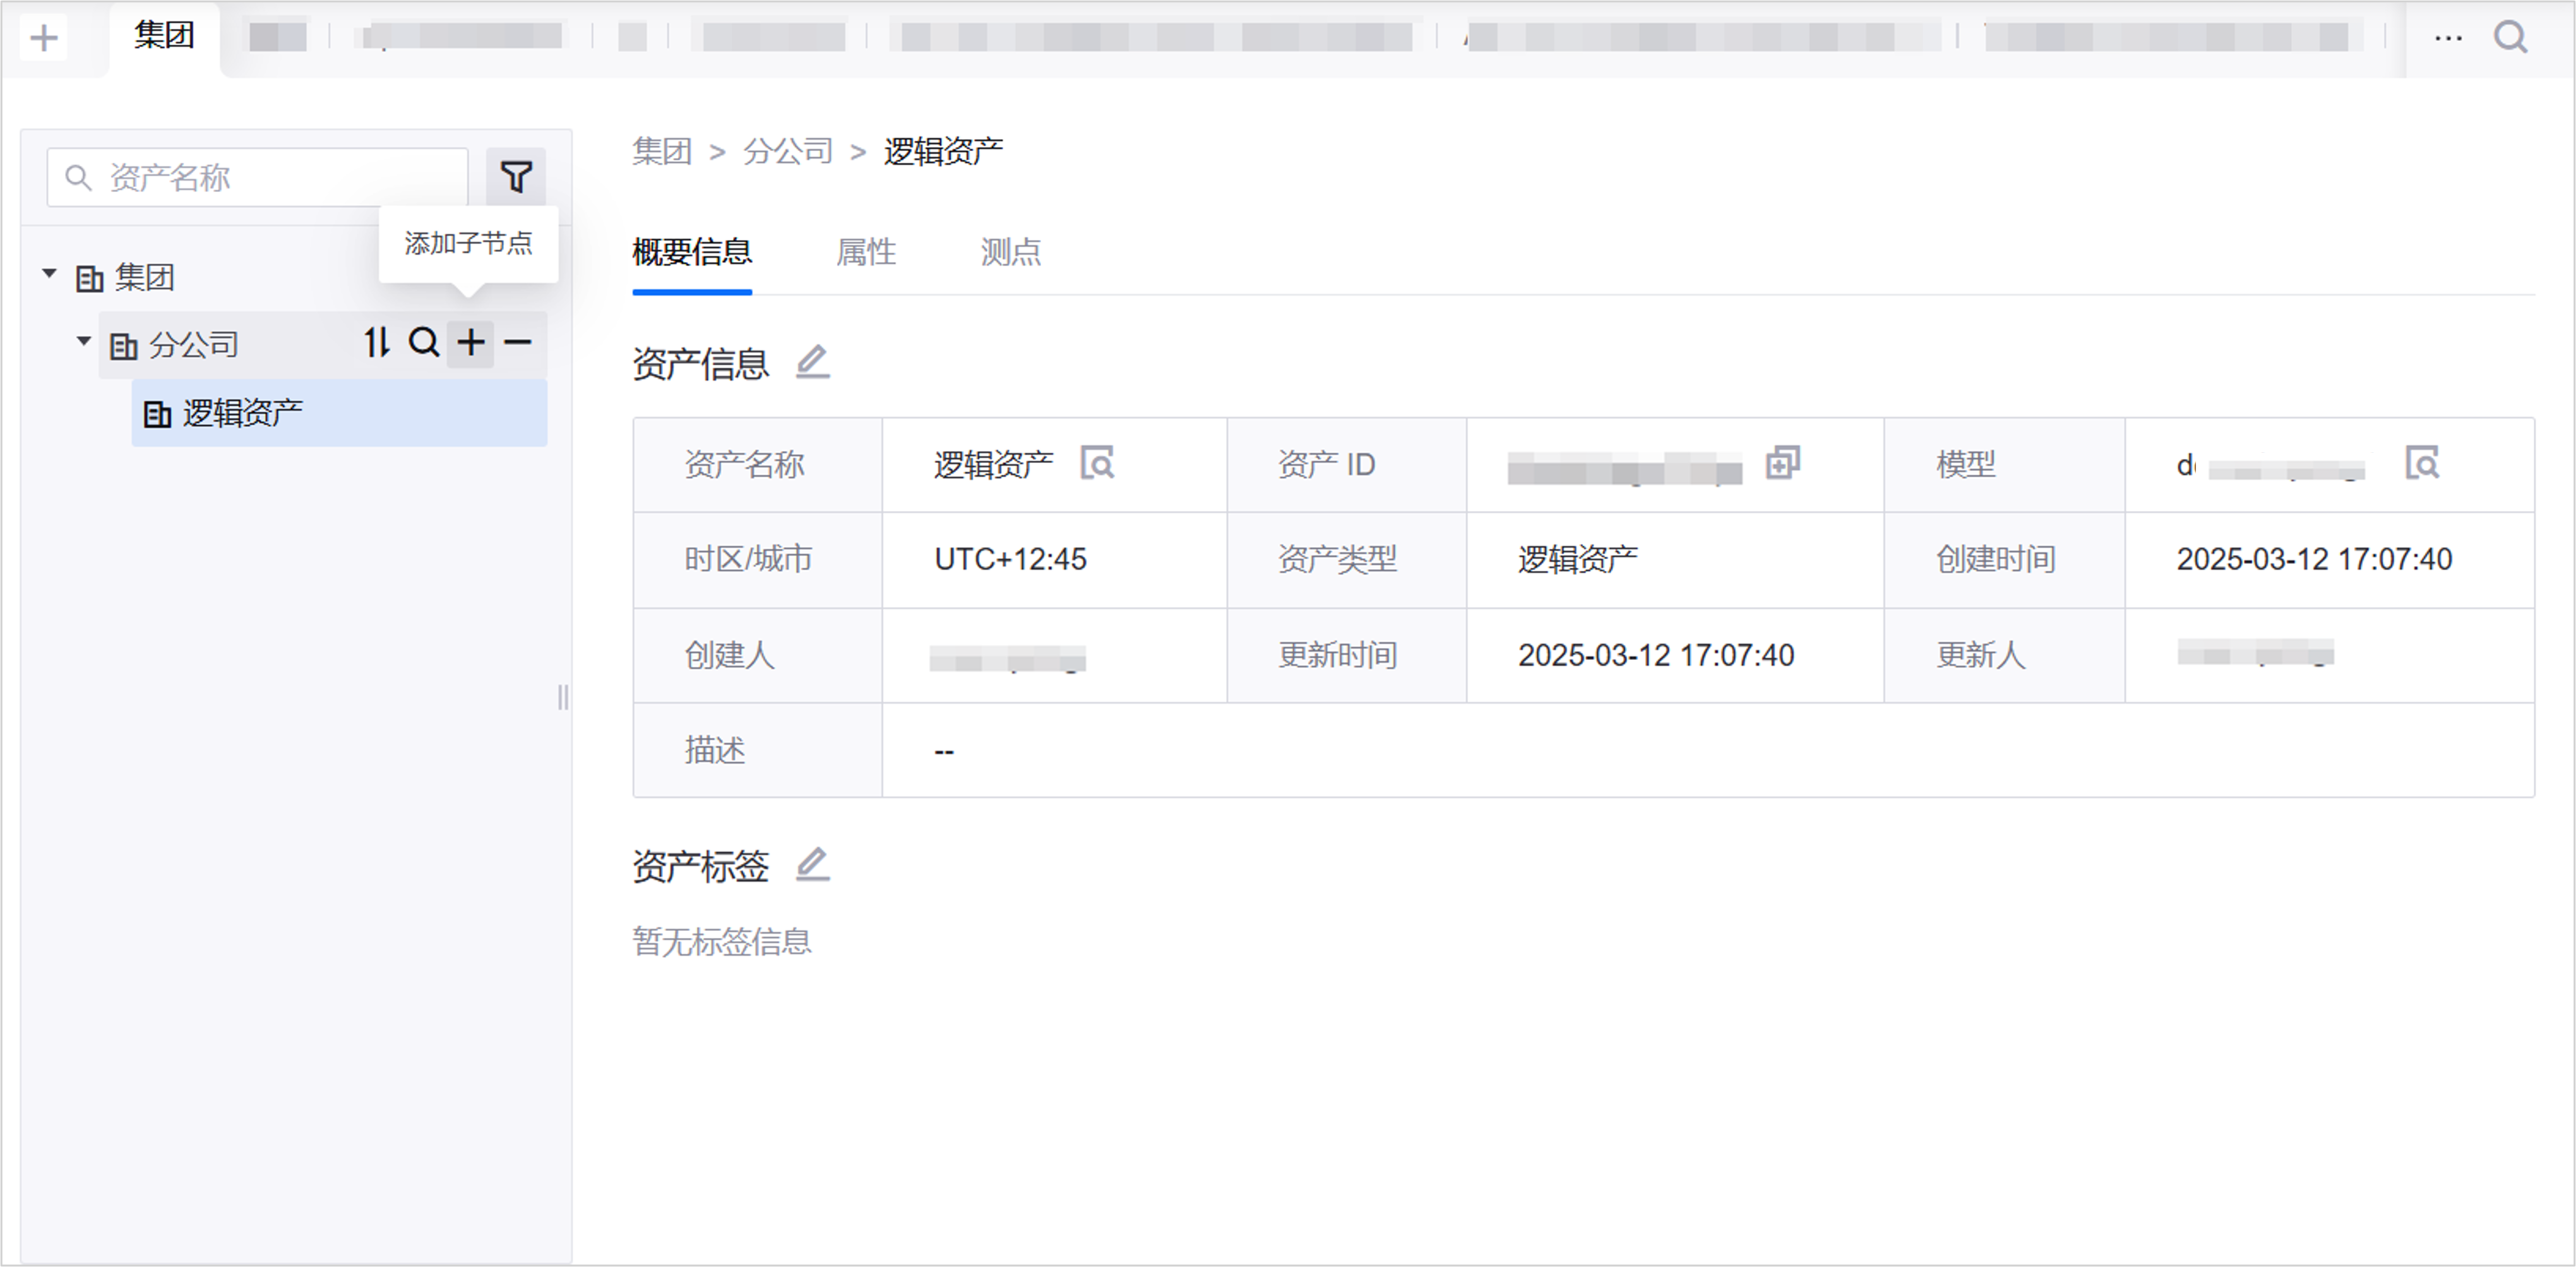The width and height of the screenshot is (2576, 1267).
Task: Select 逻辑资产 in the asset tree
Action: [x=242, y=413]
